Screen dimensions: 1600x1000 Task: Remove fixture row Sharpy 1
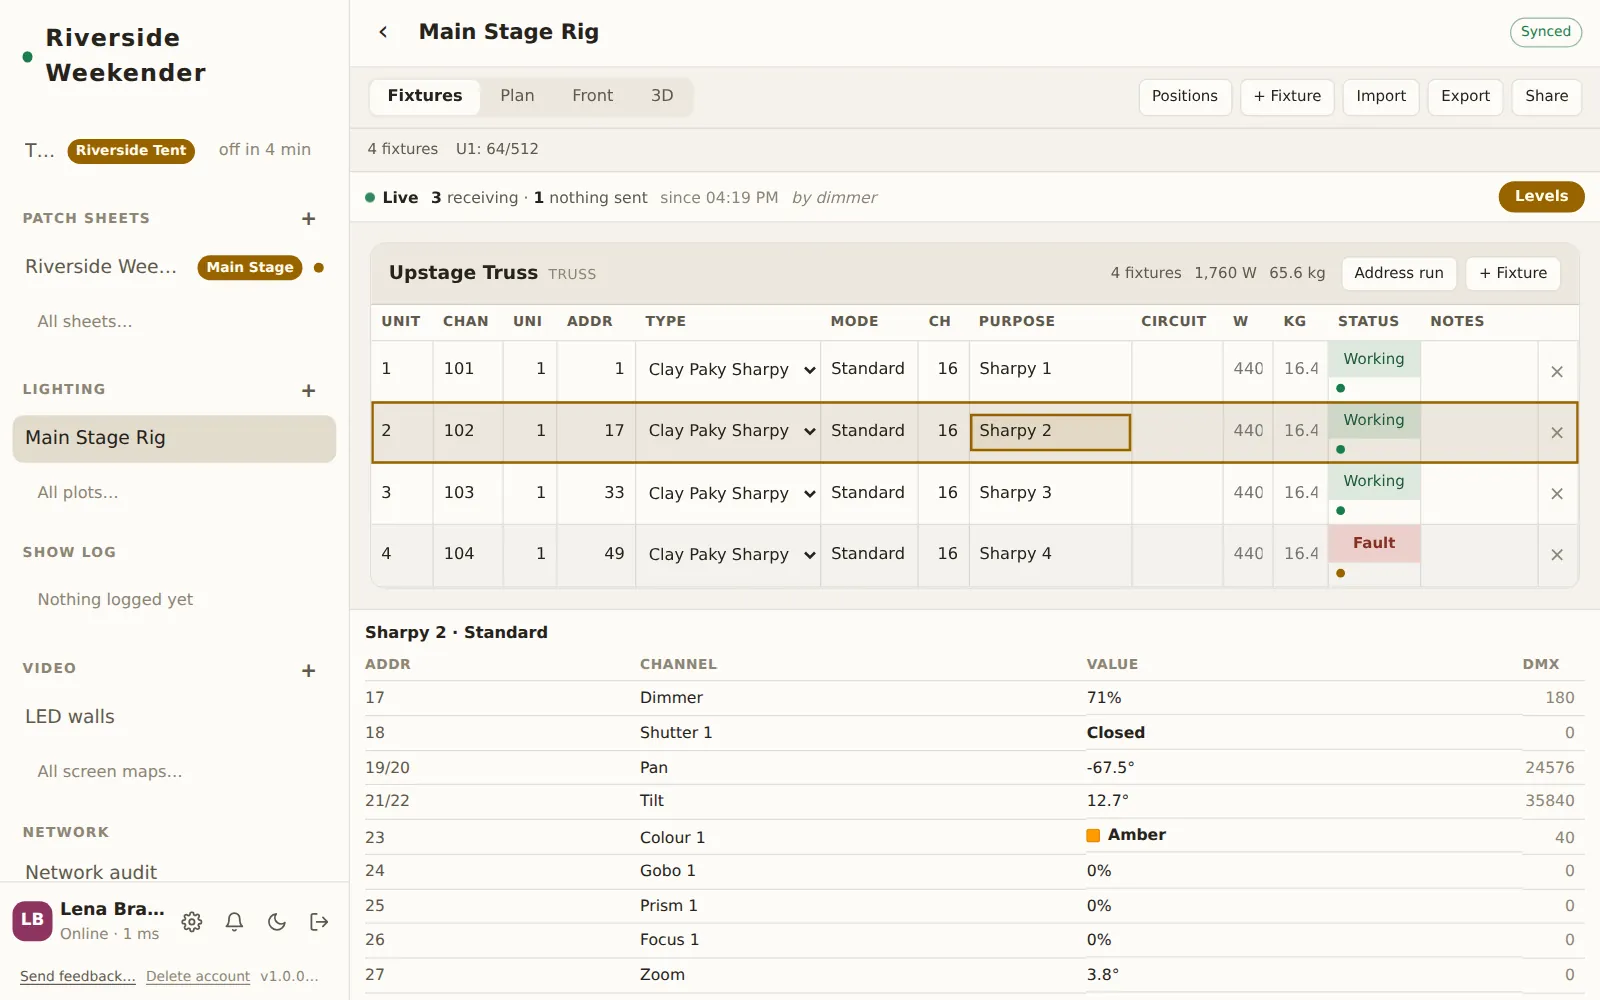(1557, 371)
